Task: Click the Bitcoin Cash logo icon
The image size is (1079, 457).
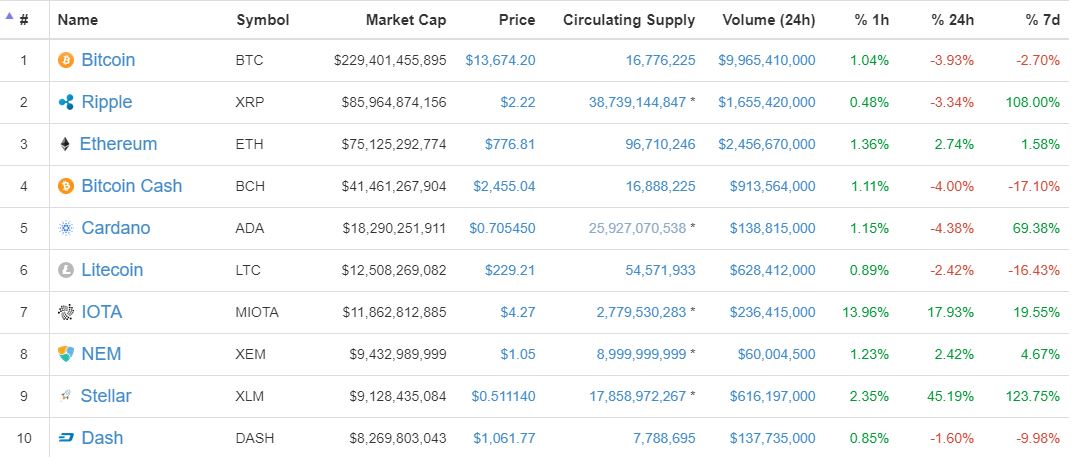Action: click(66, 186)
